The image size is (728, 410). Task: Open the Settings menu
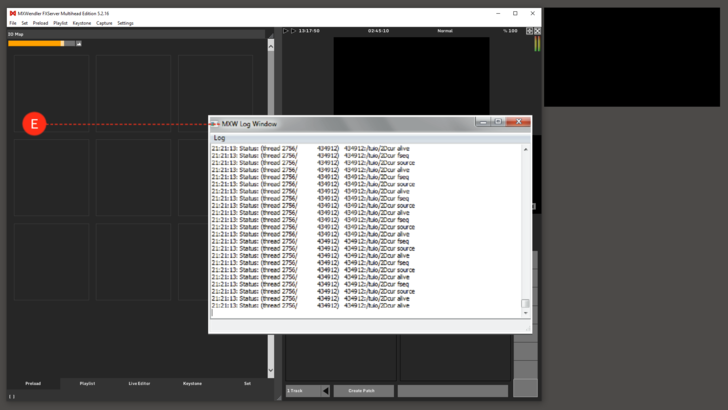pos(125,23)
